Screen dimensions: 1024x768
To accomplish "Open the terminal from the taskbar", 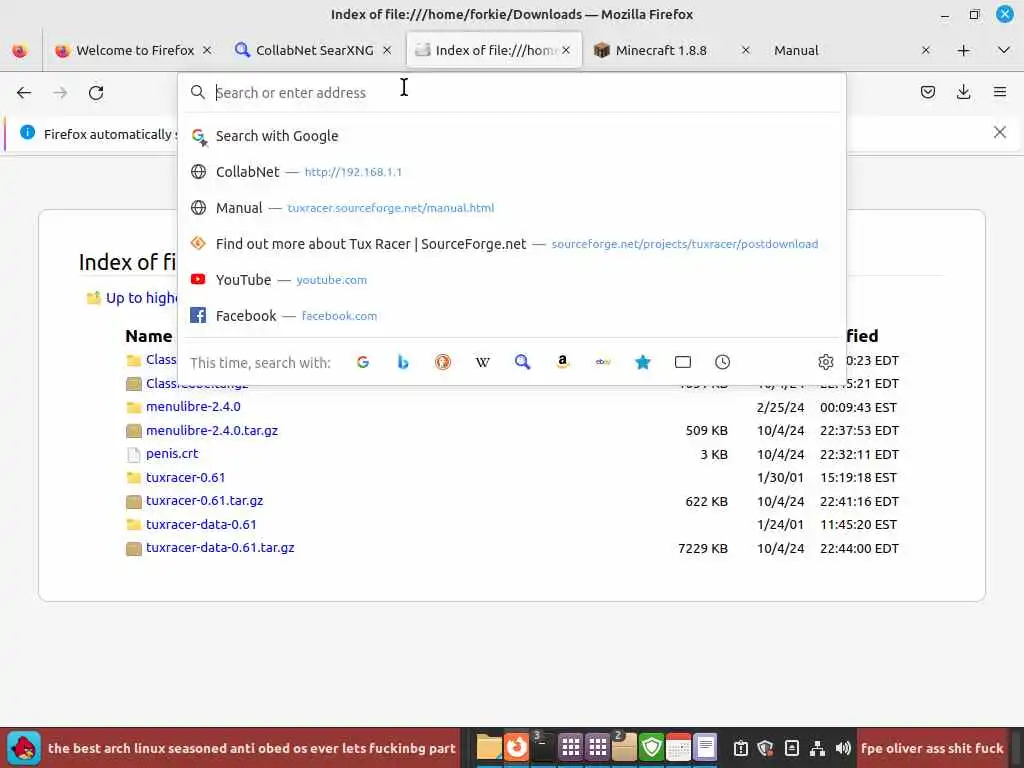I will [543, 748].
